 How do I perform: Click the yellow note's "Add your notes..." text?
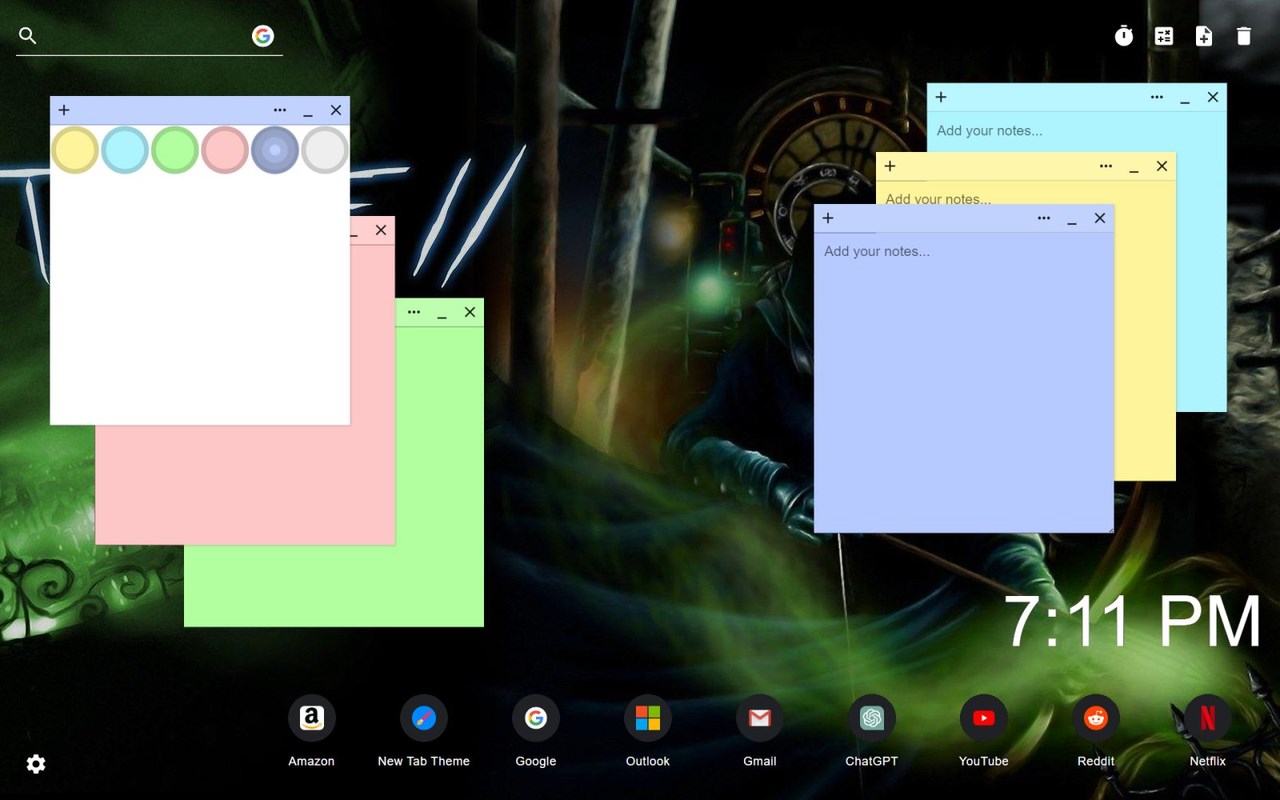click(938, 198)
